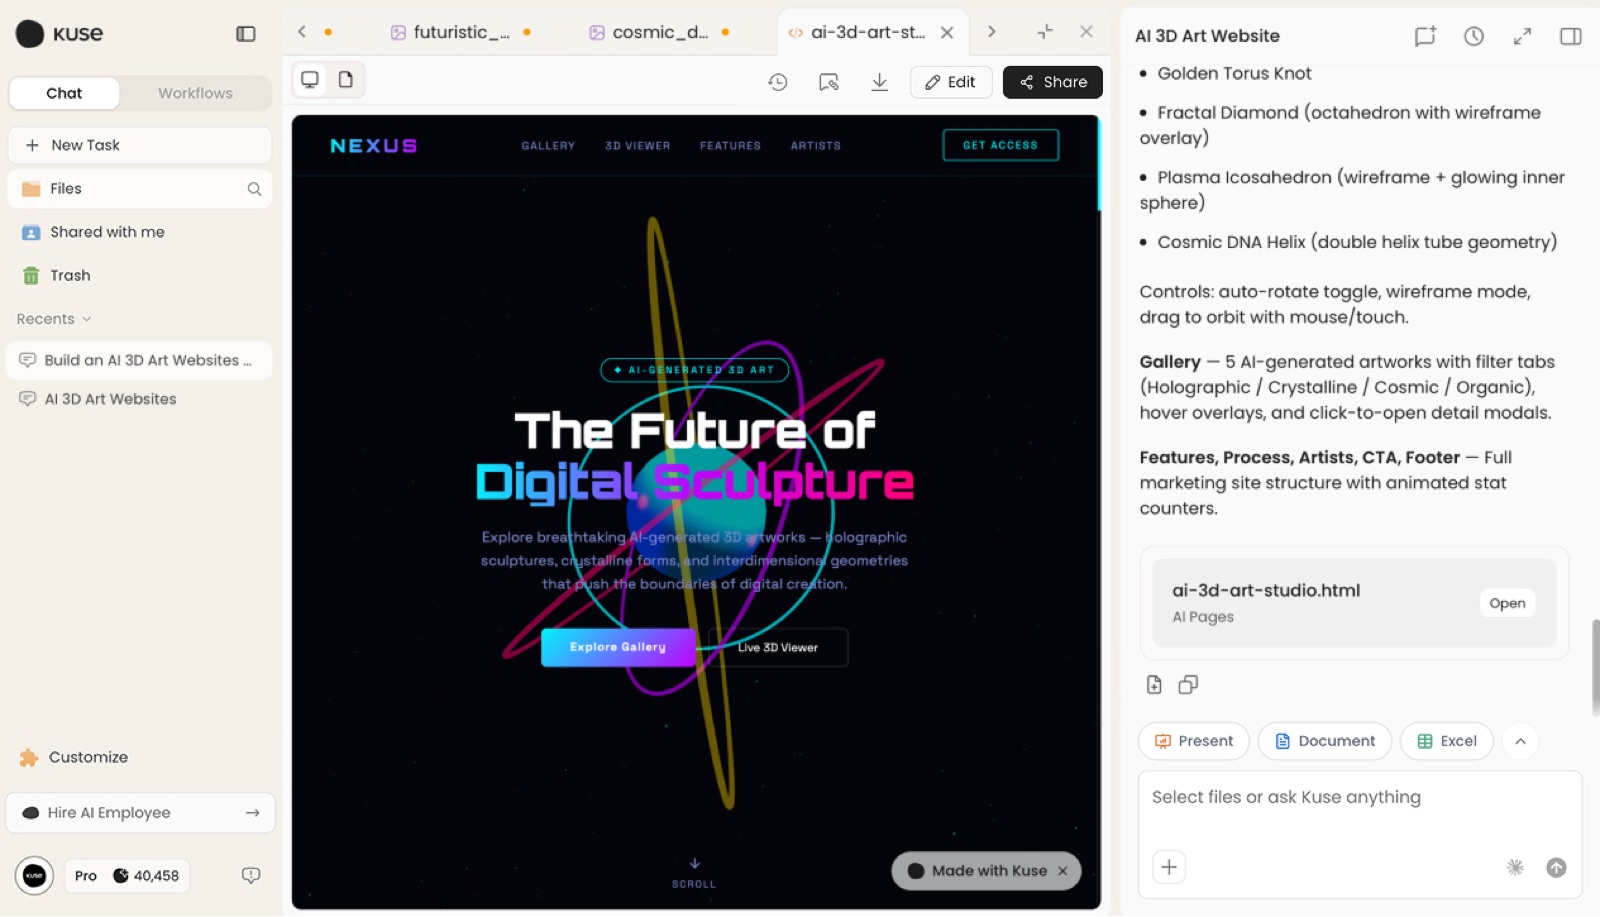1600x917 pixels.
Task: Click Present action chip
Action: [1194, 741]
